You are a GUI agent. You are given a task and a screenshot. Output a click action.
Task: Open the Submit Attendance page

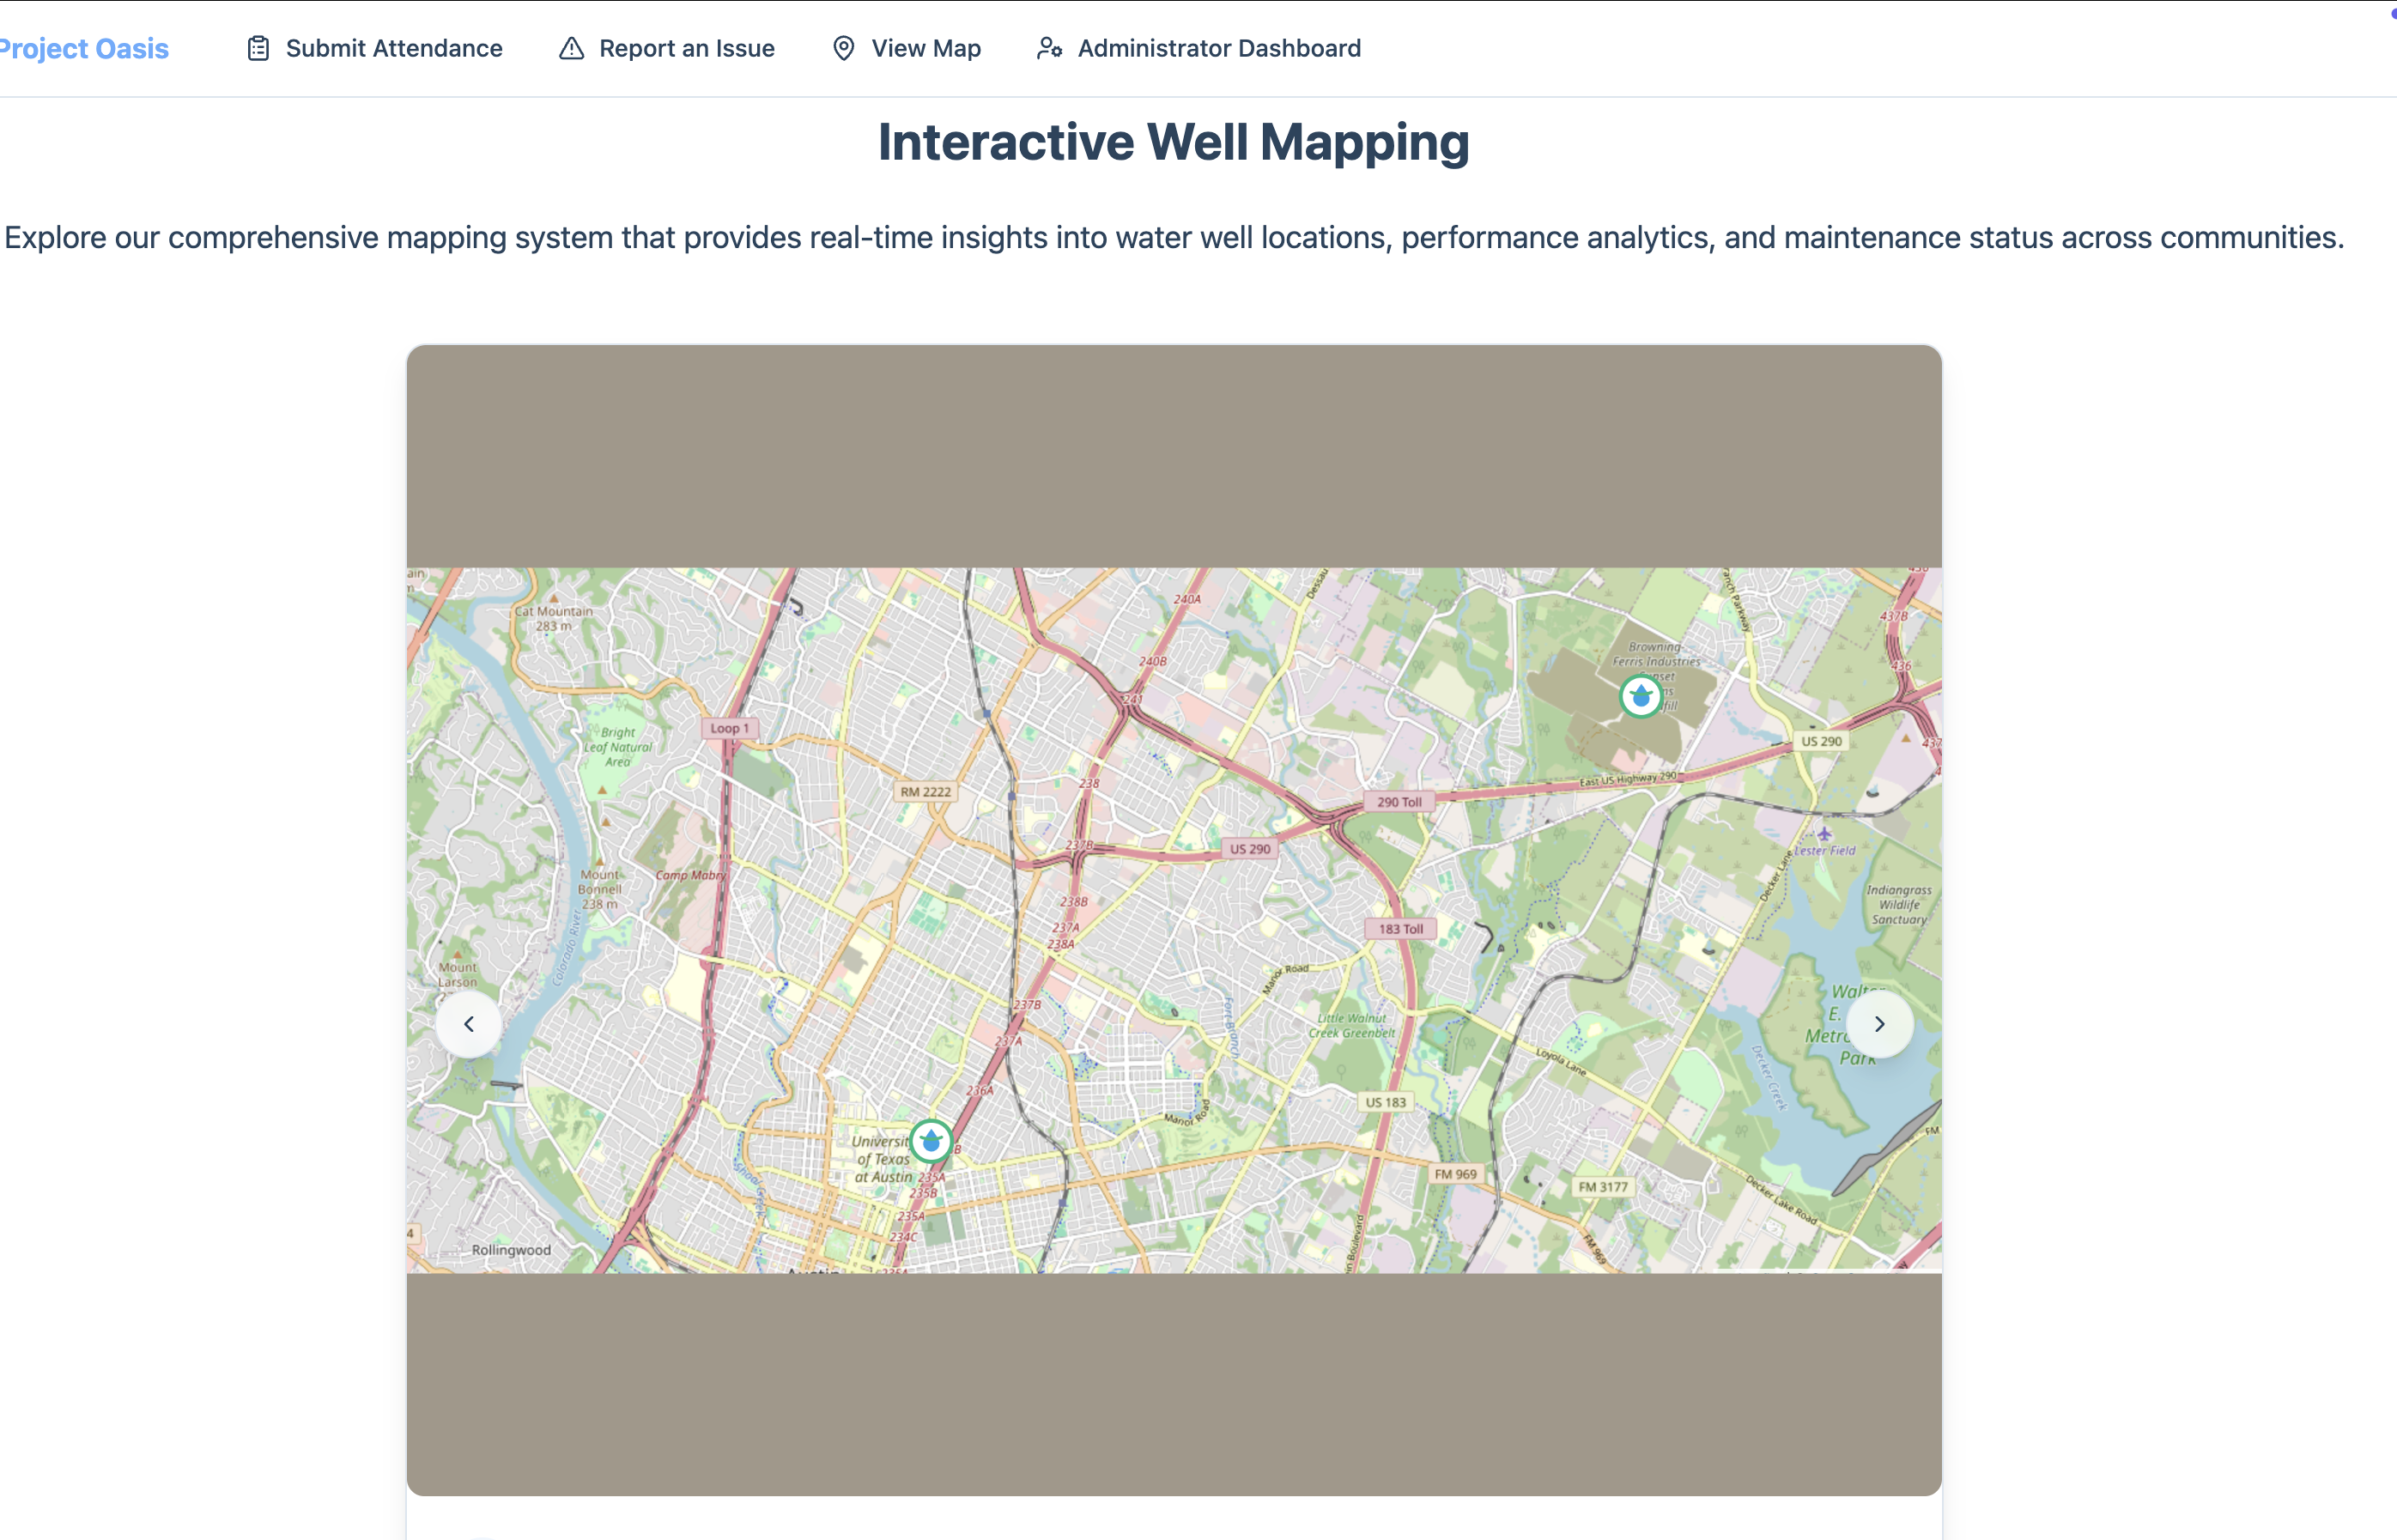tap(394, 48)
